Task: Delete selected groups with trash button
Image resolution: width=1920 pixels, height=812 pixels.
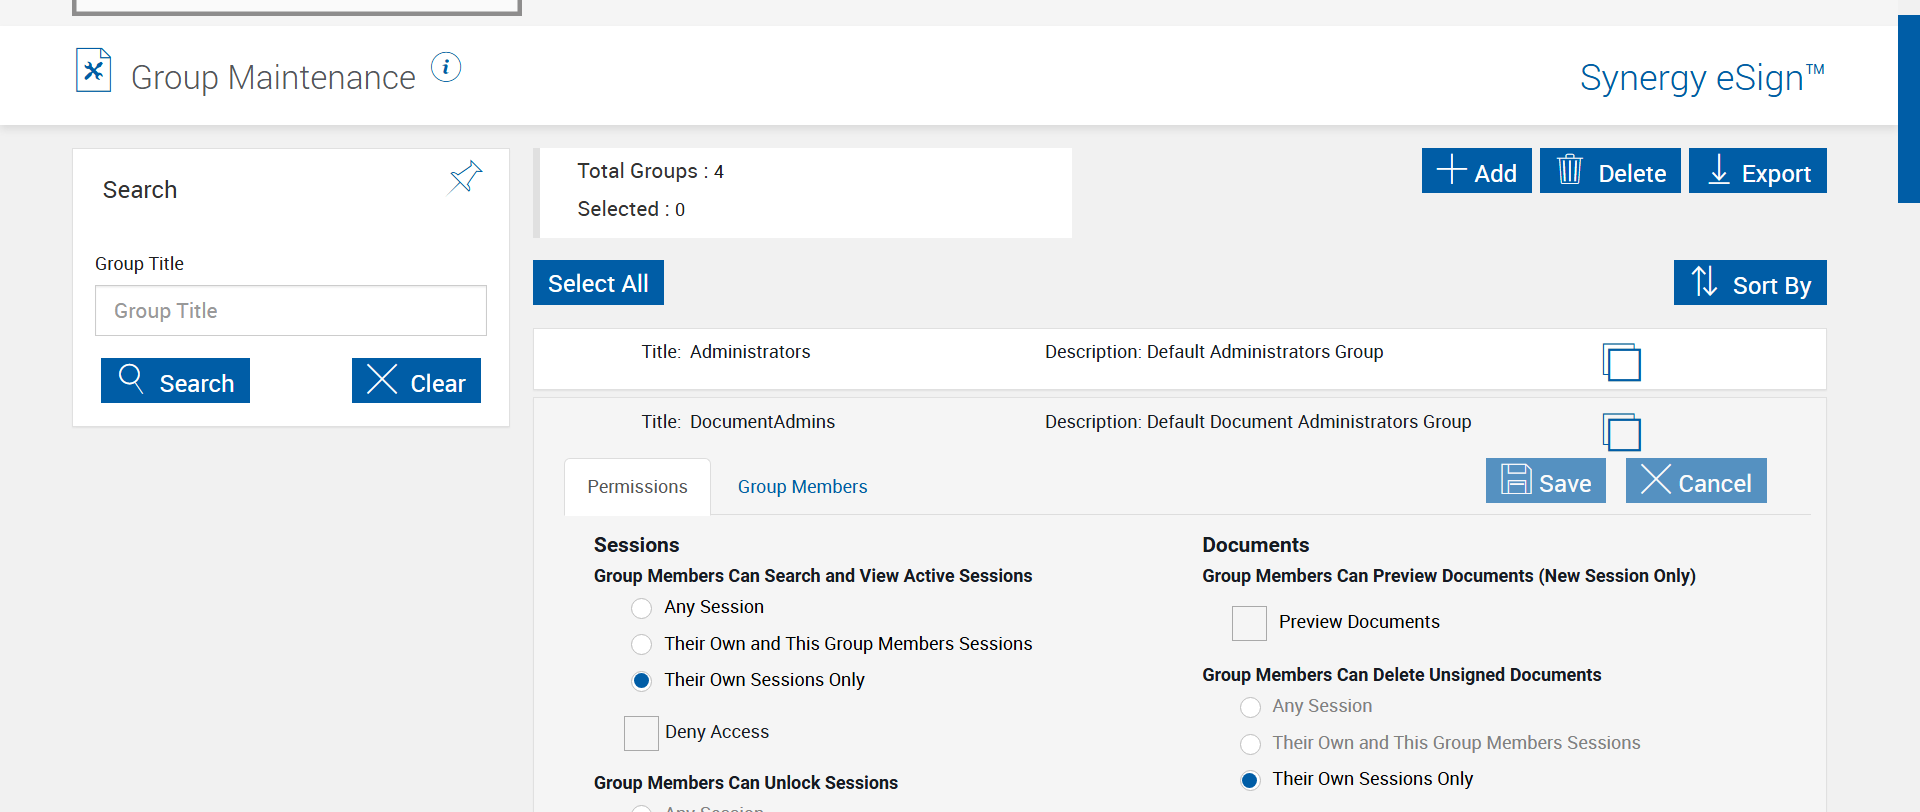Action: pyautogui.click(x=1609, y=171)
